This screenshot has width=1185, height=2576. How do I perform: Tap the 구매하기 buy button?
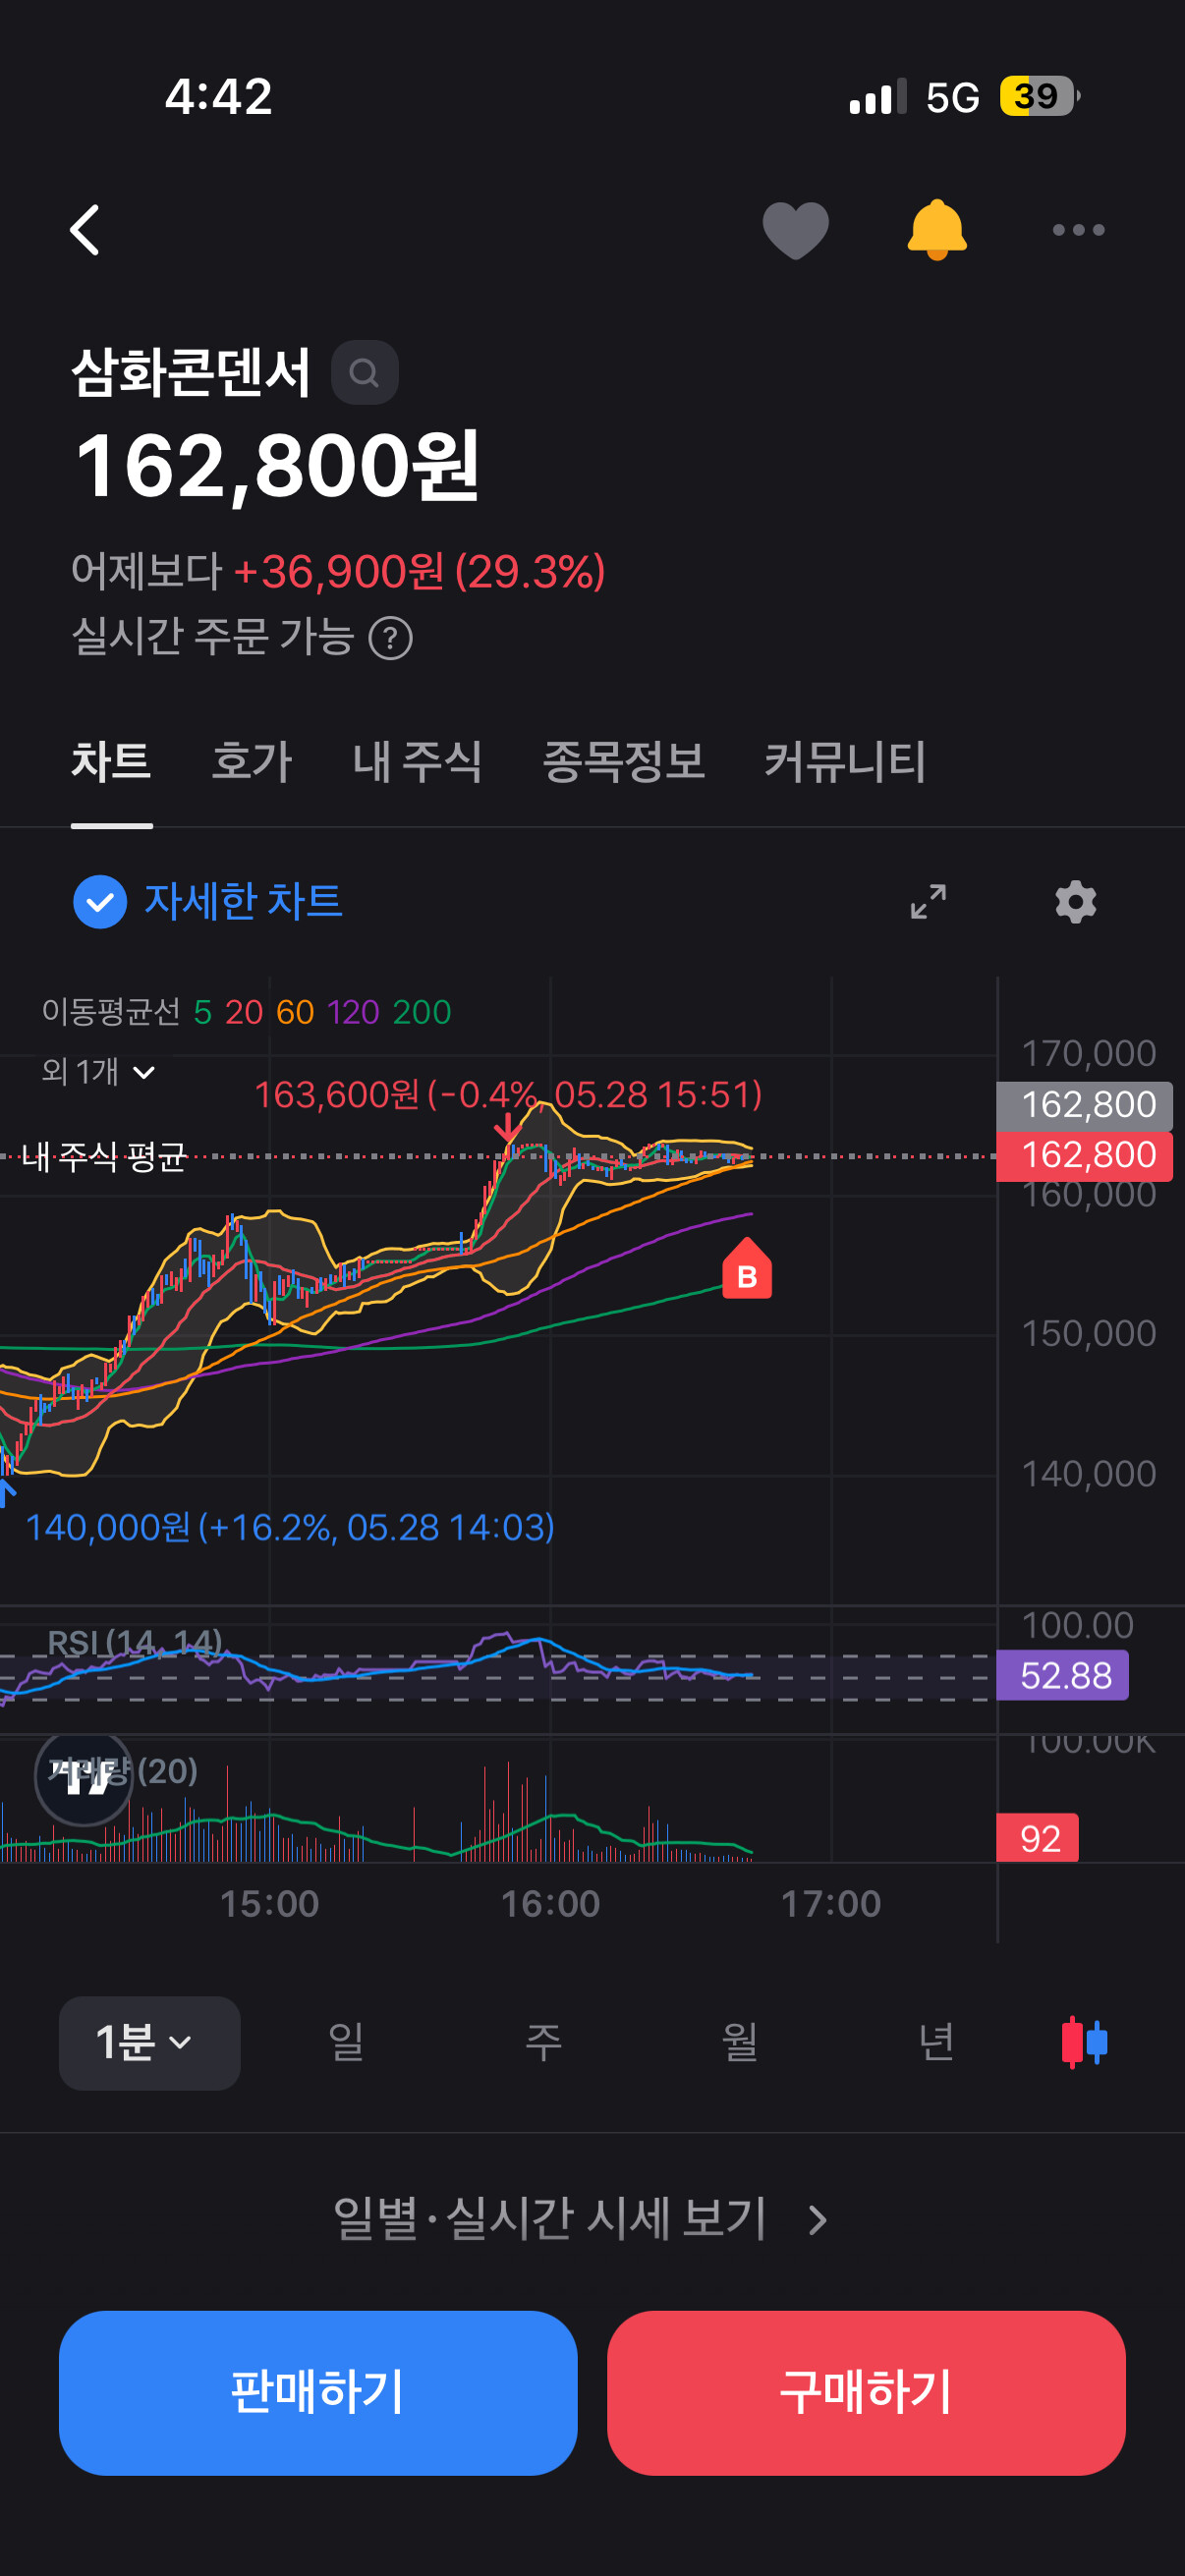tap(866, 2393)
